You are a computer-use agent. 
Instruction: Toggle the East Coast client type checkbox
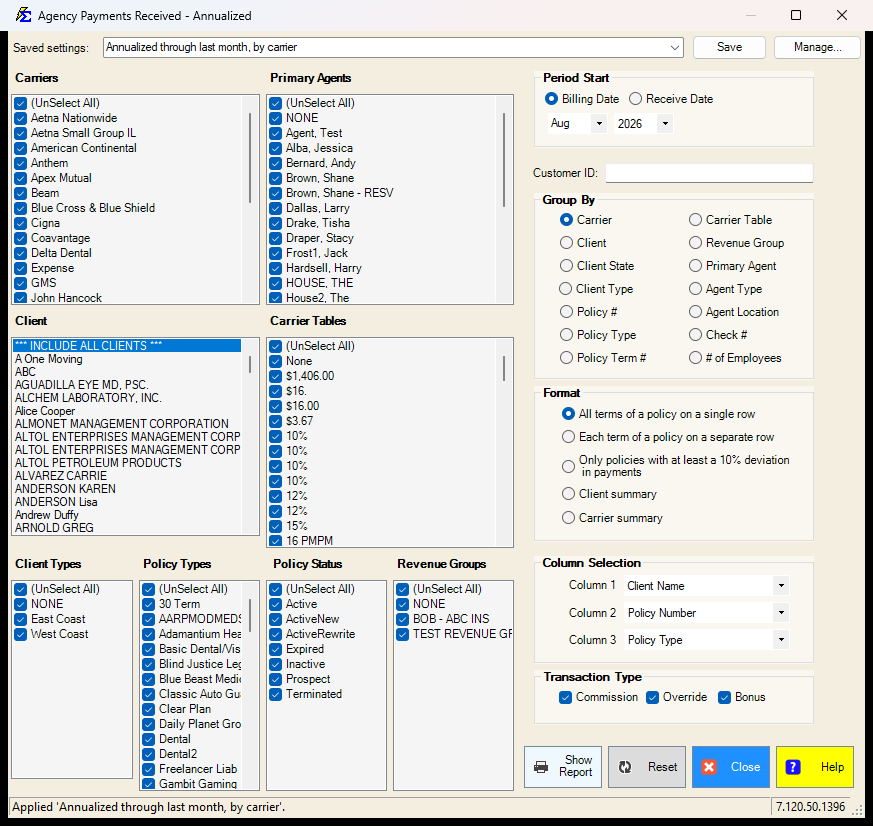21,619
